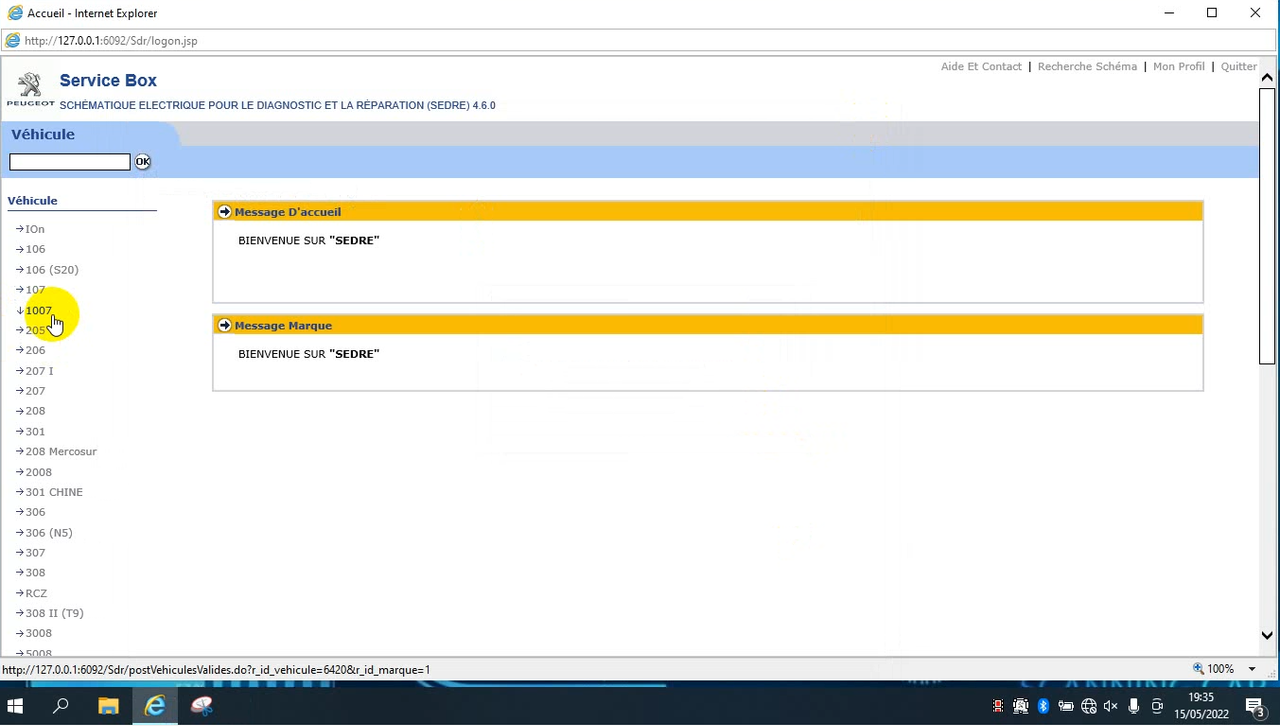The width and height of the screenshot is (1280, 726).
Task: Click the taskbar clock showing 19:35
Action: (1201, 705)
